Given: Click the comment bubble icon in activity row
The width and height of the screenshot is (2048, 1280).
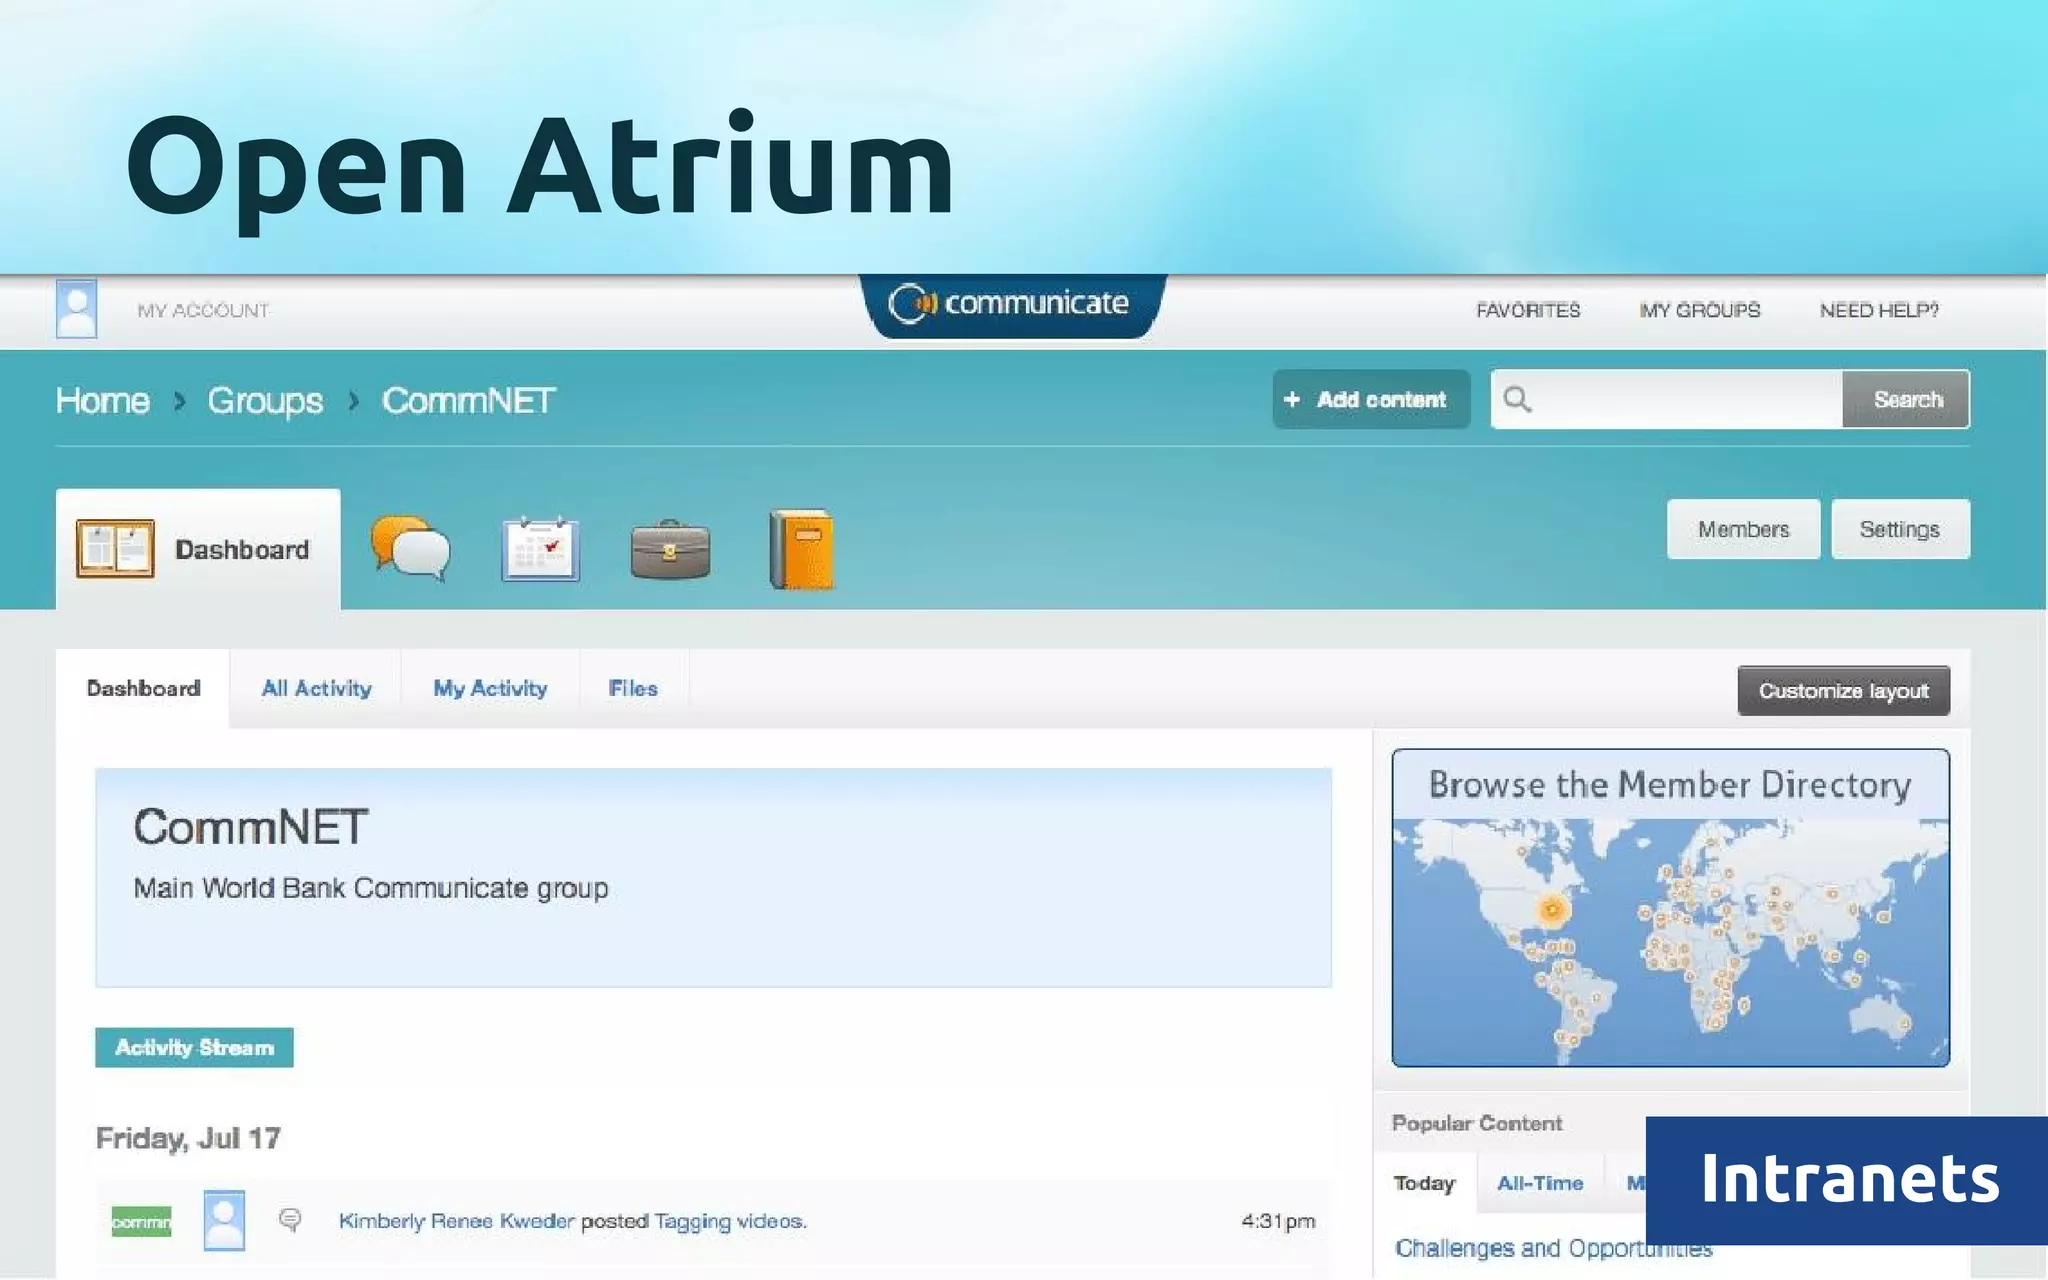Looking at the screenshot, I should click(290, 1220).
